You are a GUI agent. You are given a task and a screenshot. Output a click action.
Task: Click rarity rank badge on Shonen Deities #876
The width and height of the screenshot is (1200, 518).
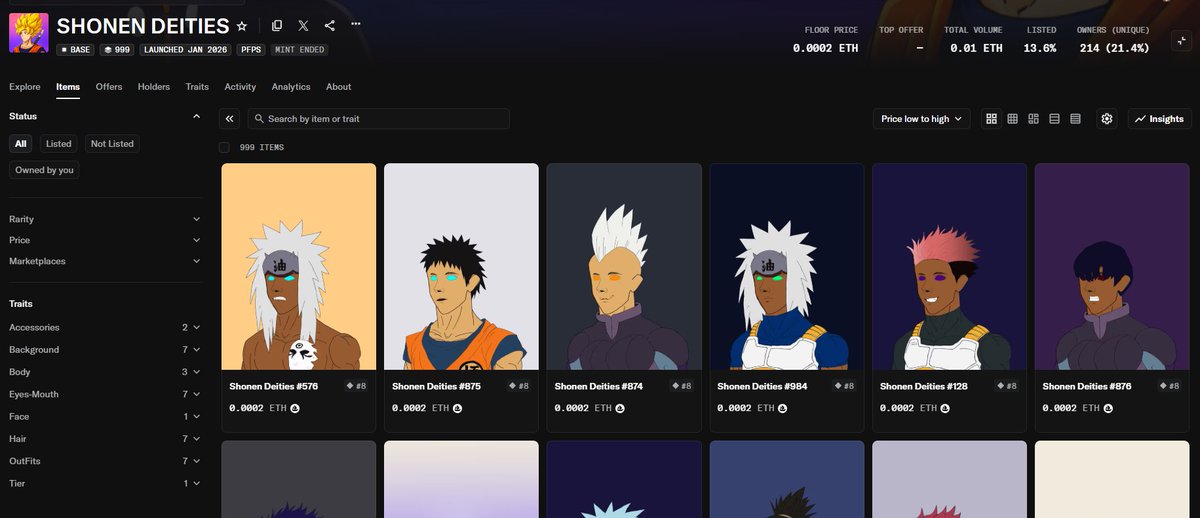(x=1169, y=385)
